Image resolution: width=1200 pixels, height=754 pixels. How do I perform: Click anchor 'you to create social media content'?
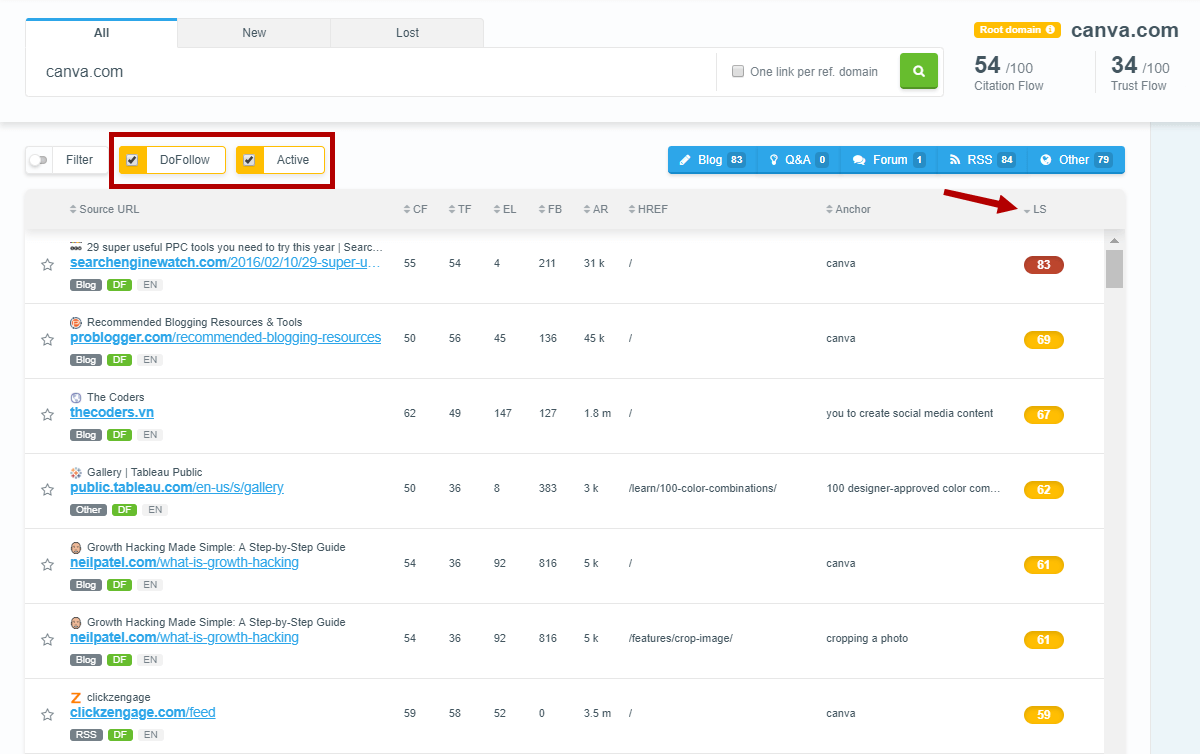pos(910,414)
